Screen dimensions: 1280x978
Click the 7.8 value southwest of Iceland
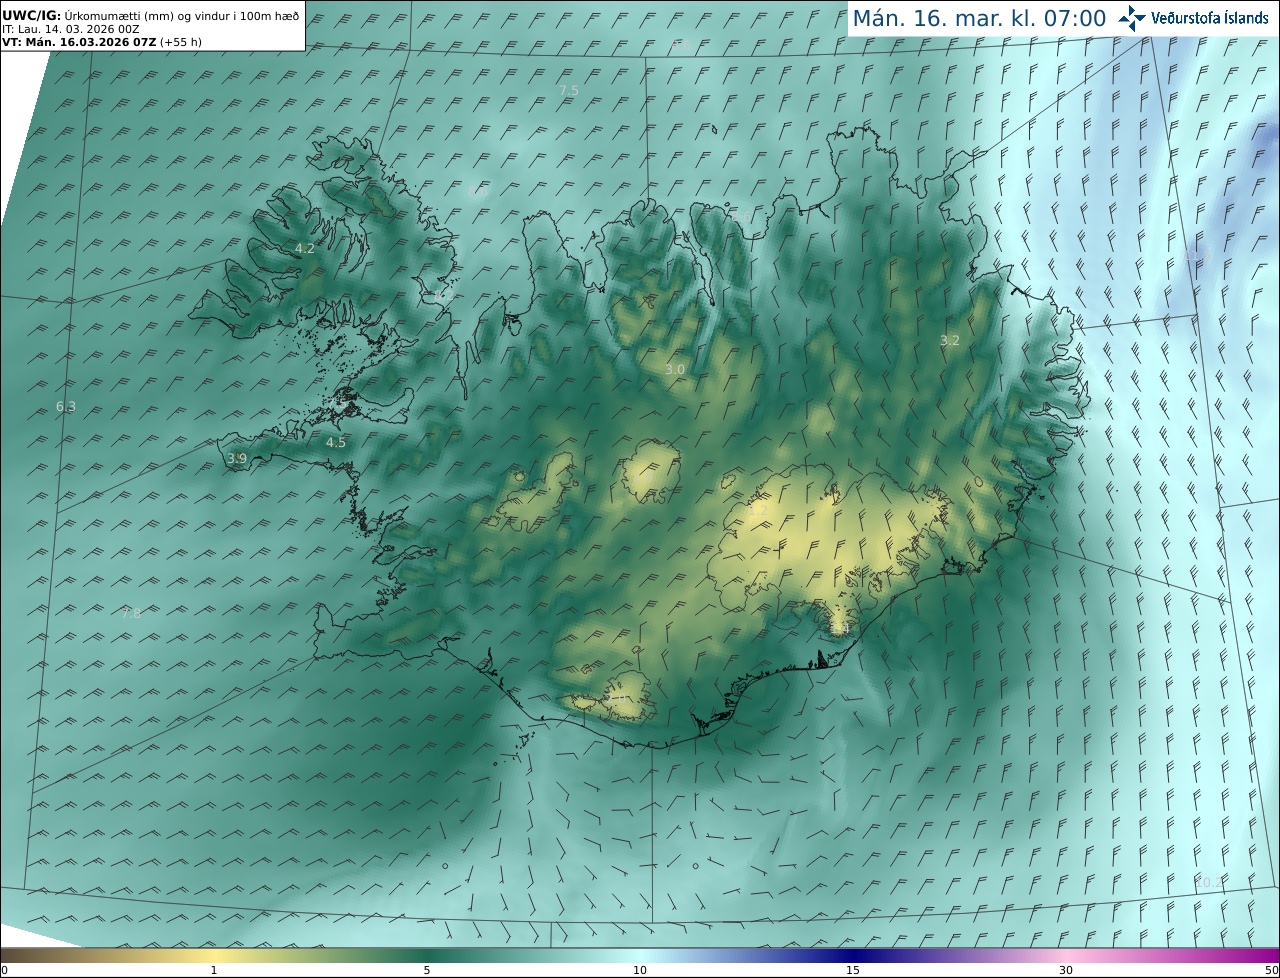tap(131, 613)
